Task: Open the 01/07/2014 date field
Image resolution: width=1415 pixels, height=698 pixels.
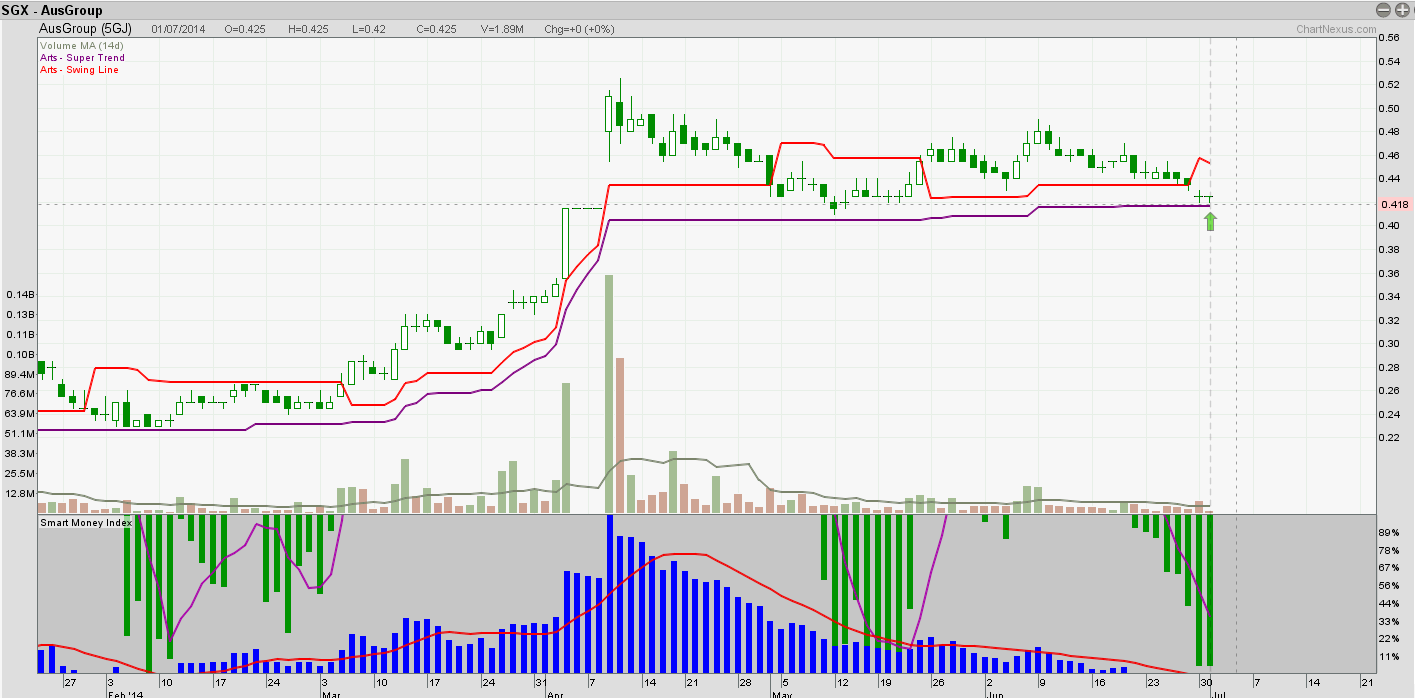Action: coord(178,29)
